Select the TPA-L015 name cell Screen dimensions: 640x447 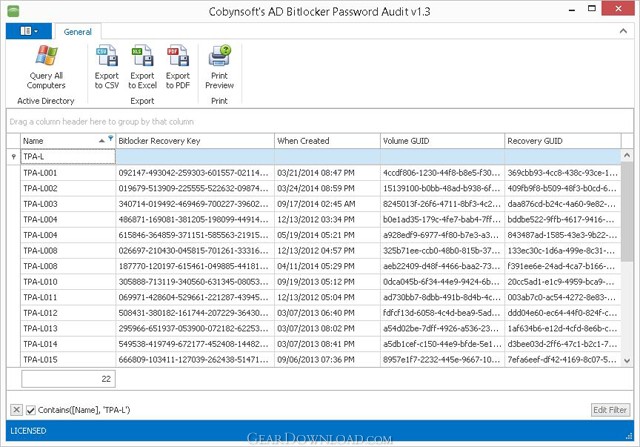[68, 359]
